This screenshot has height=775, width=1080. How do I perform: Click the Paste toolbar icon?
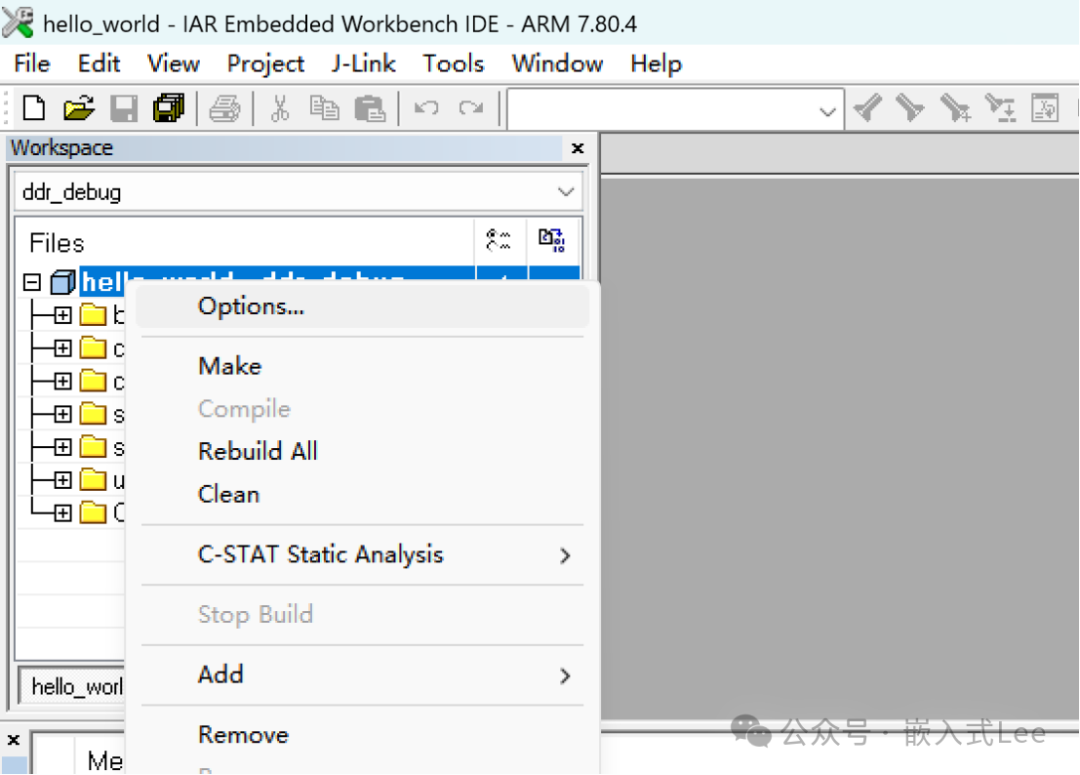click(371, 108)
